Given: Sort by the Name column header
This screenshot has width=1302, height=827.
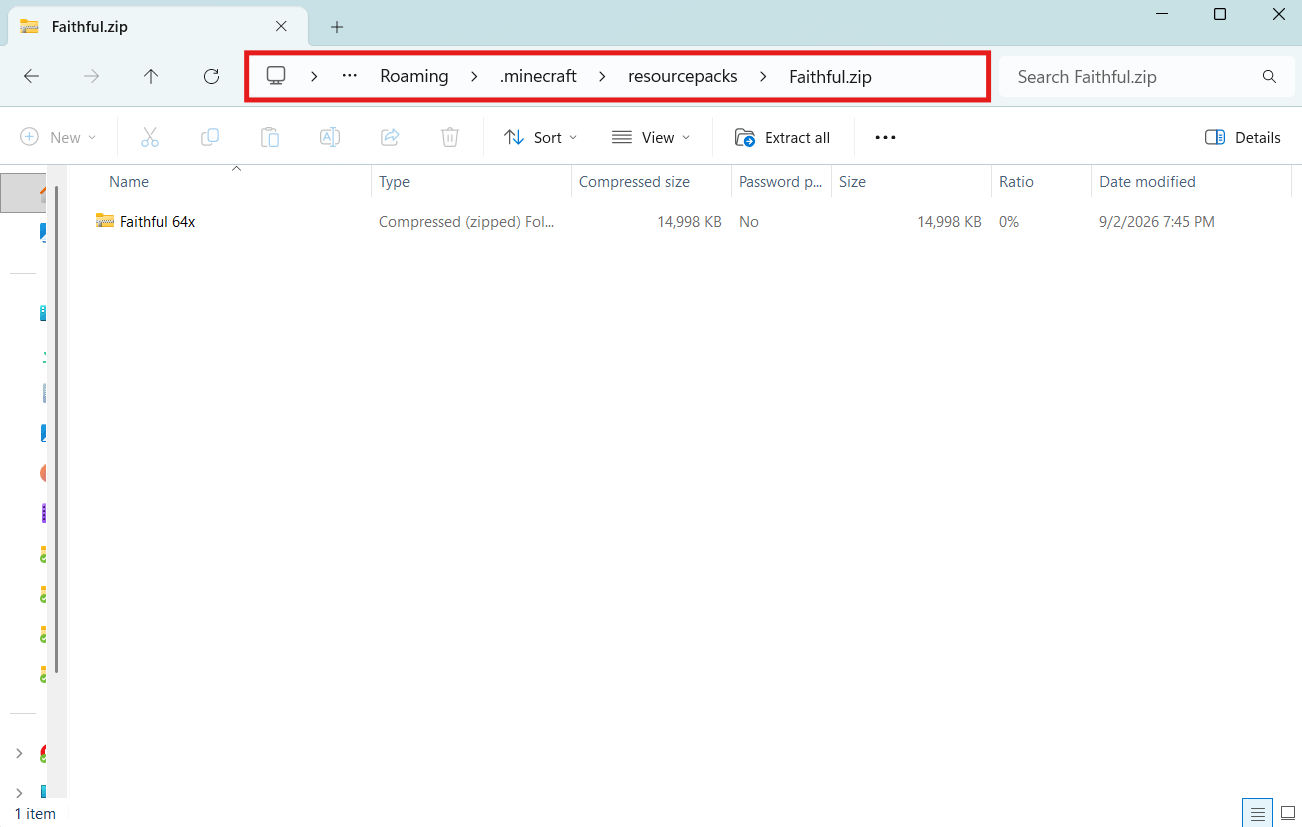Looking at the screenshot, I should [x=236, y=182].
